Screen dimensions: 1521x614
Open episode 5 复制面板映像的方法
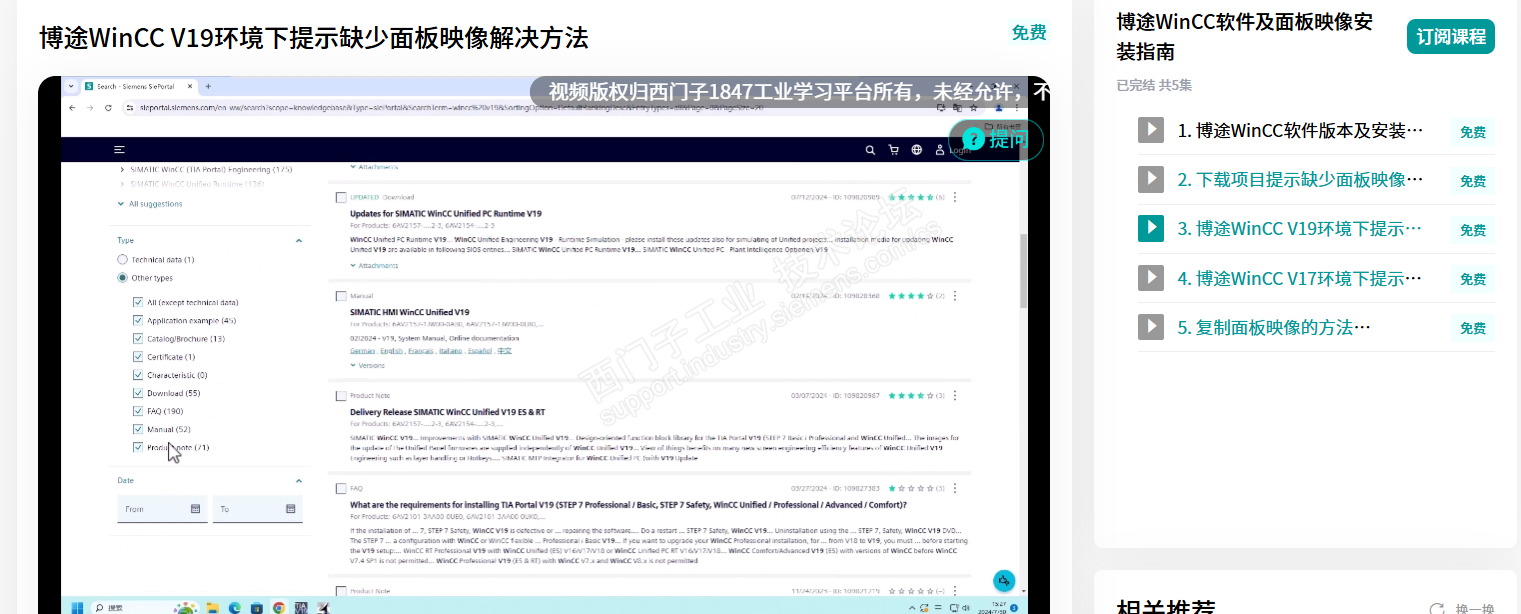(x=1274, y=327)
